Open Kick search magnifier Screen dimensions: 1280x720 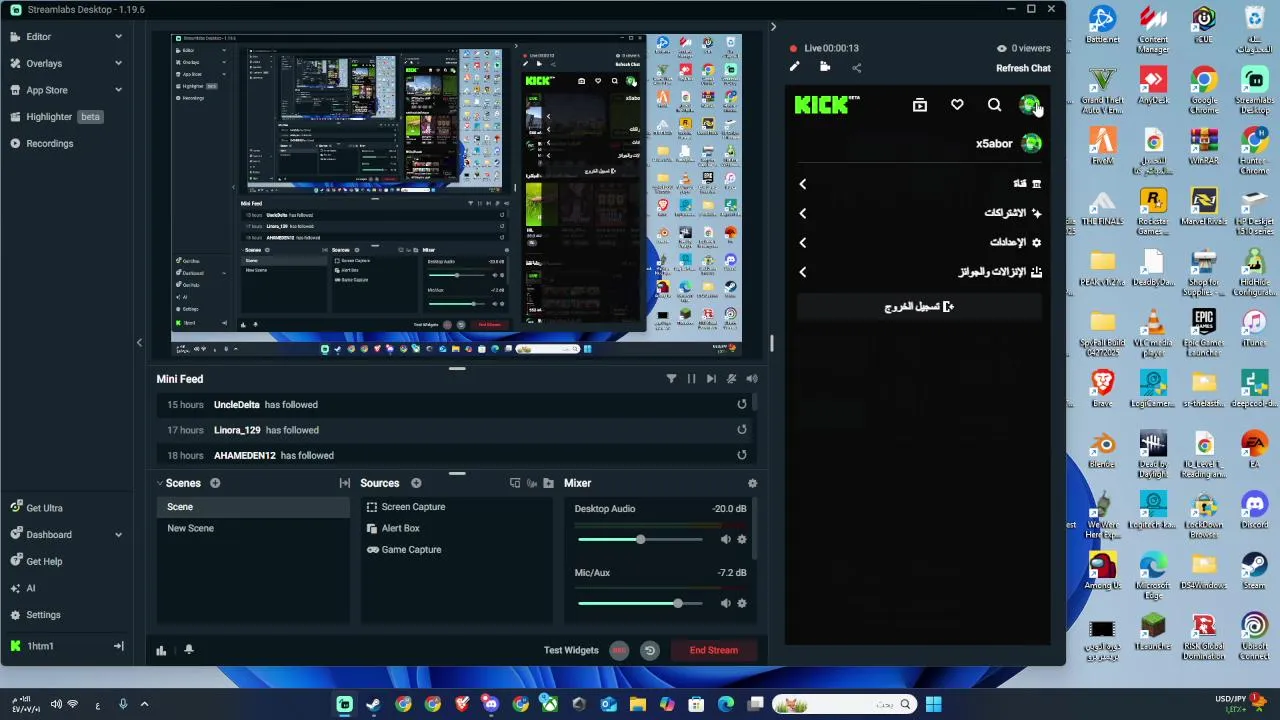(x=994, y=105)
